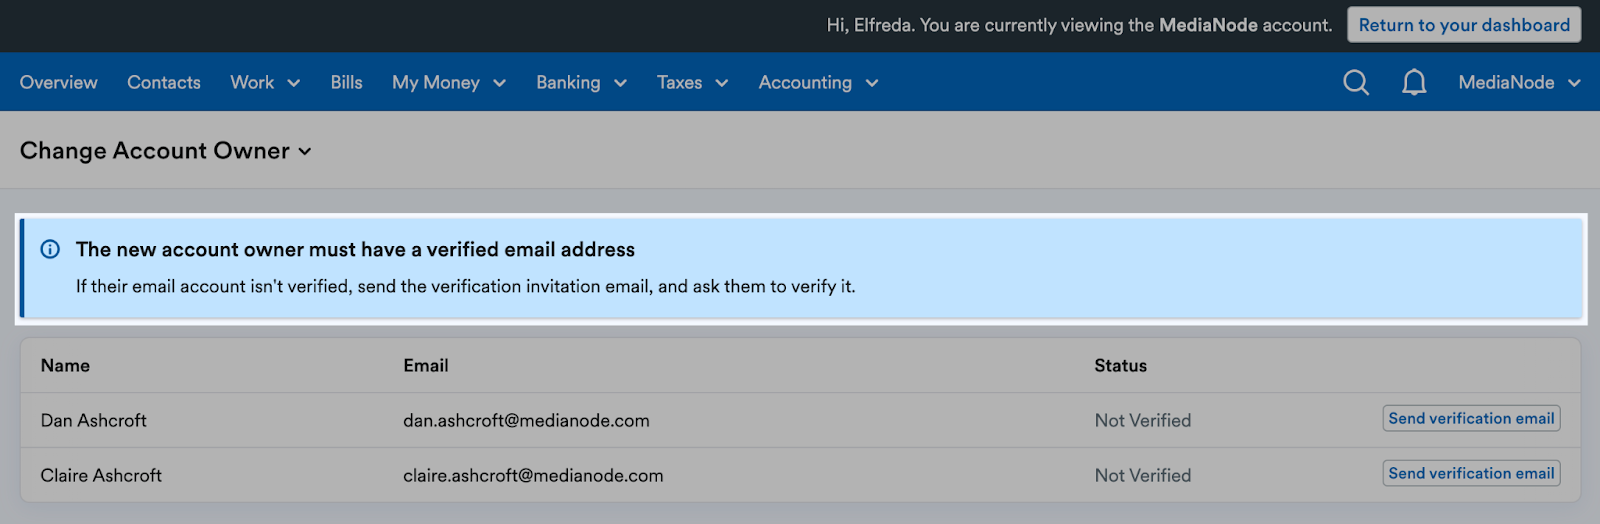Return to your dashboard
This screenshot has height=524, width=1600.
1464,25
